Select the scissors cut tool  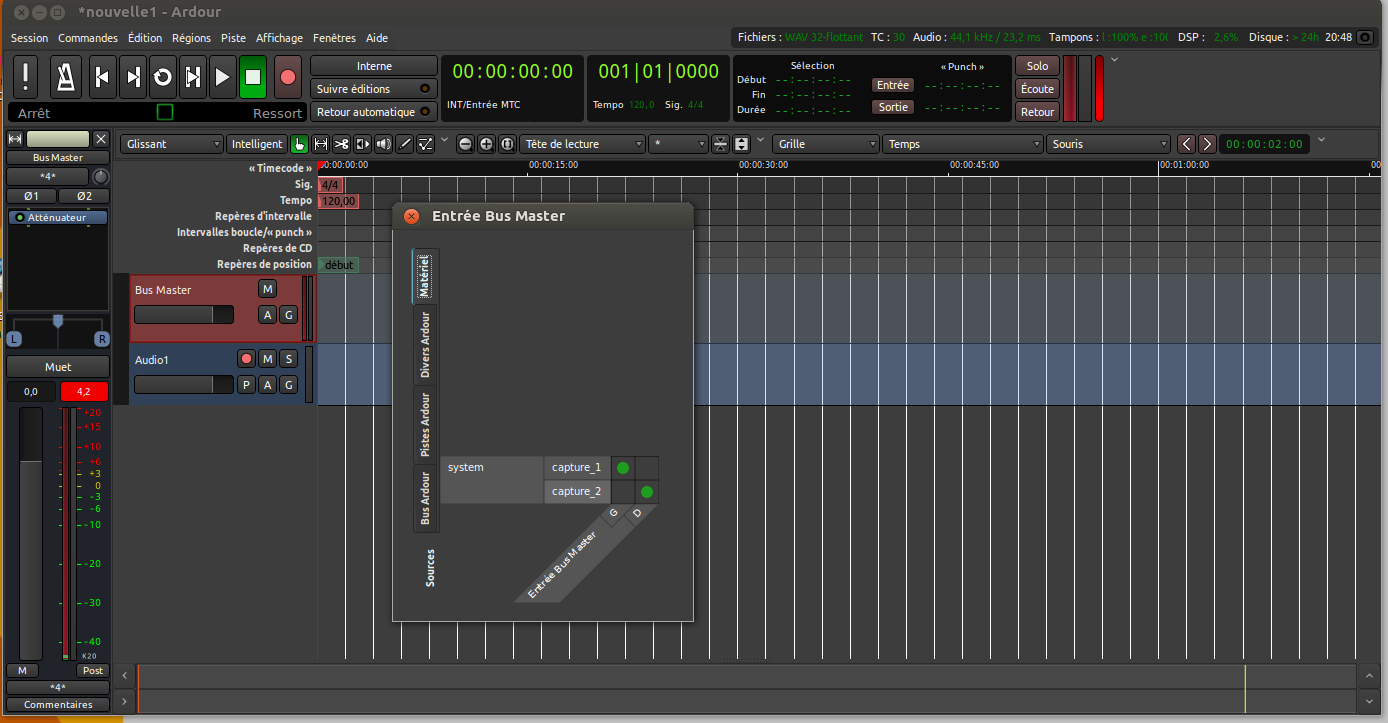342,144
